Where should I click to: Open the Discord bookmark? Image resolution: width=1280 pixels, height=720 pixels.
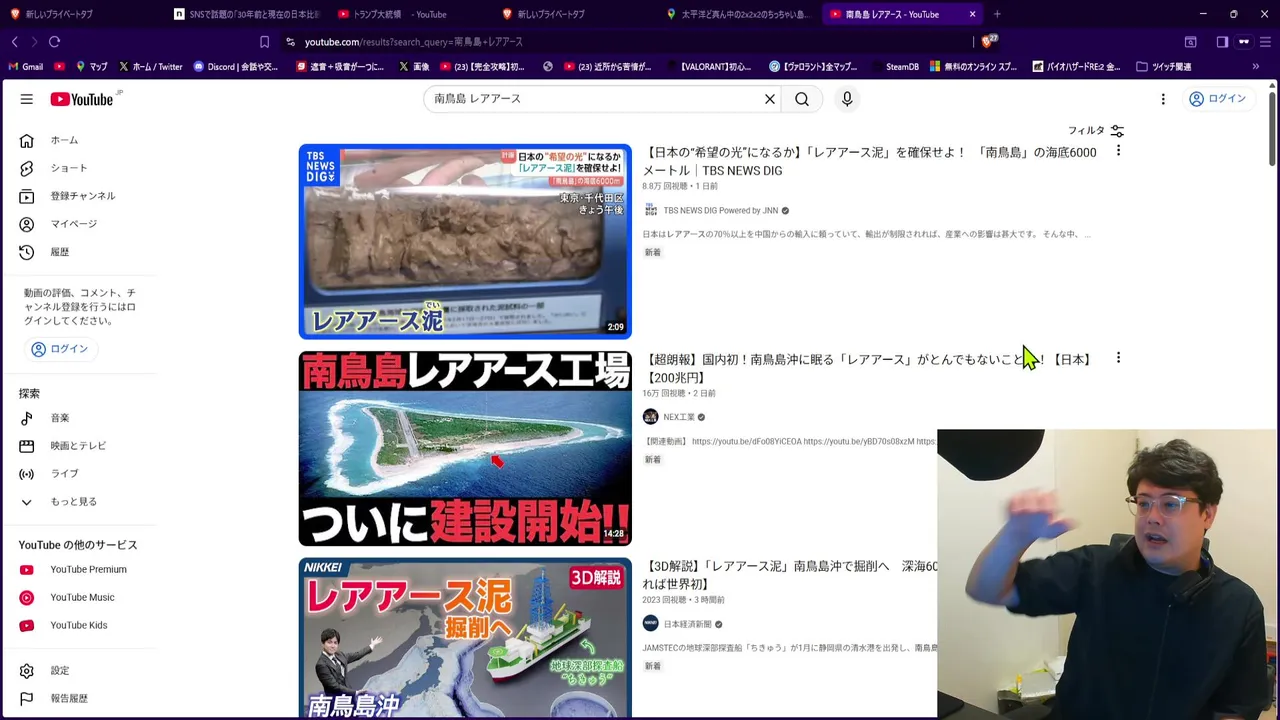(x=235, y=67)
